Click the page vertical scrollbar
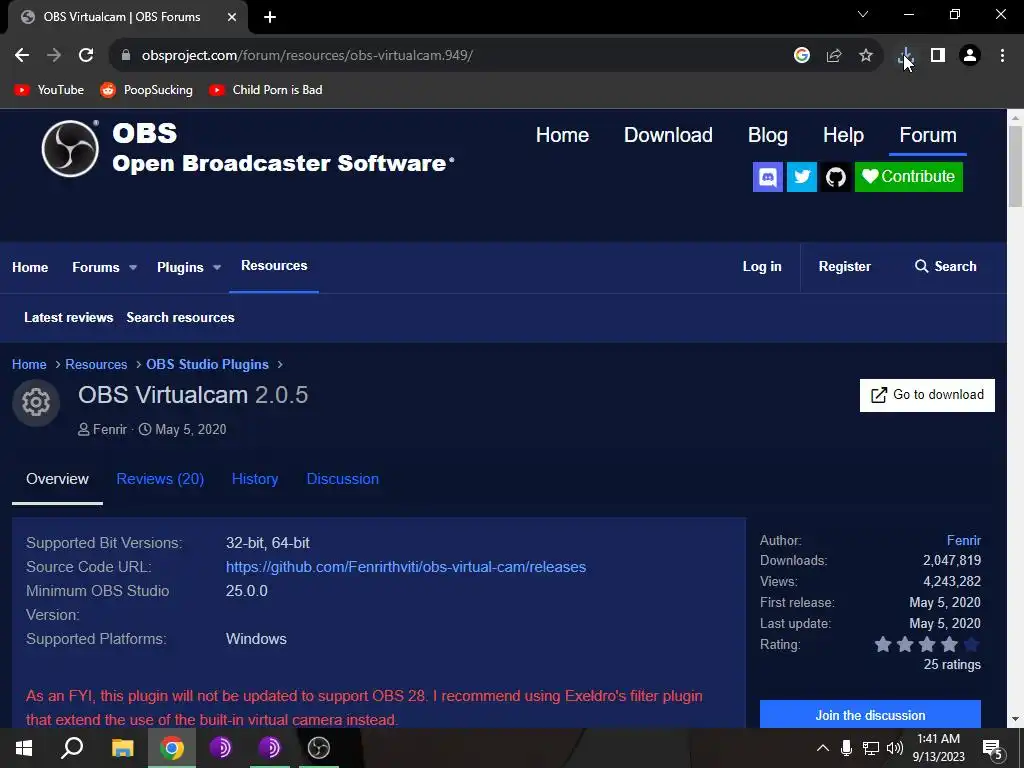Screen dimensions: 1024x768 click(1015, 167)
